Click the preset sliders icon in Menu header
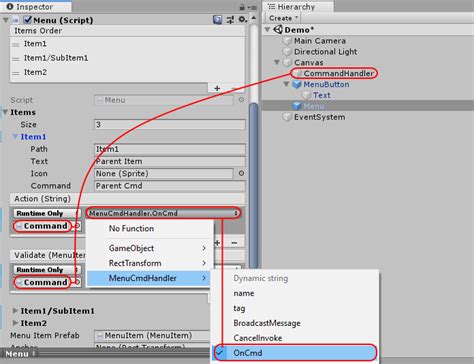Screen dimensions: 474x364 230,20
